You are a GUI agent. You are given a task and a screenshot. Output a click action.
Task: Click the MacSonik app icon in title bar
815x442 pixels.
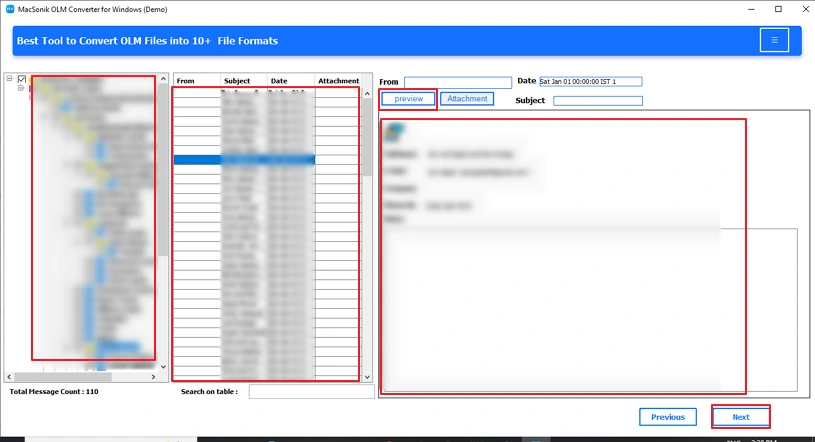click(x=9, y=9)
